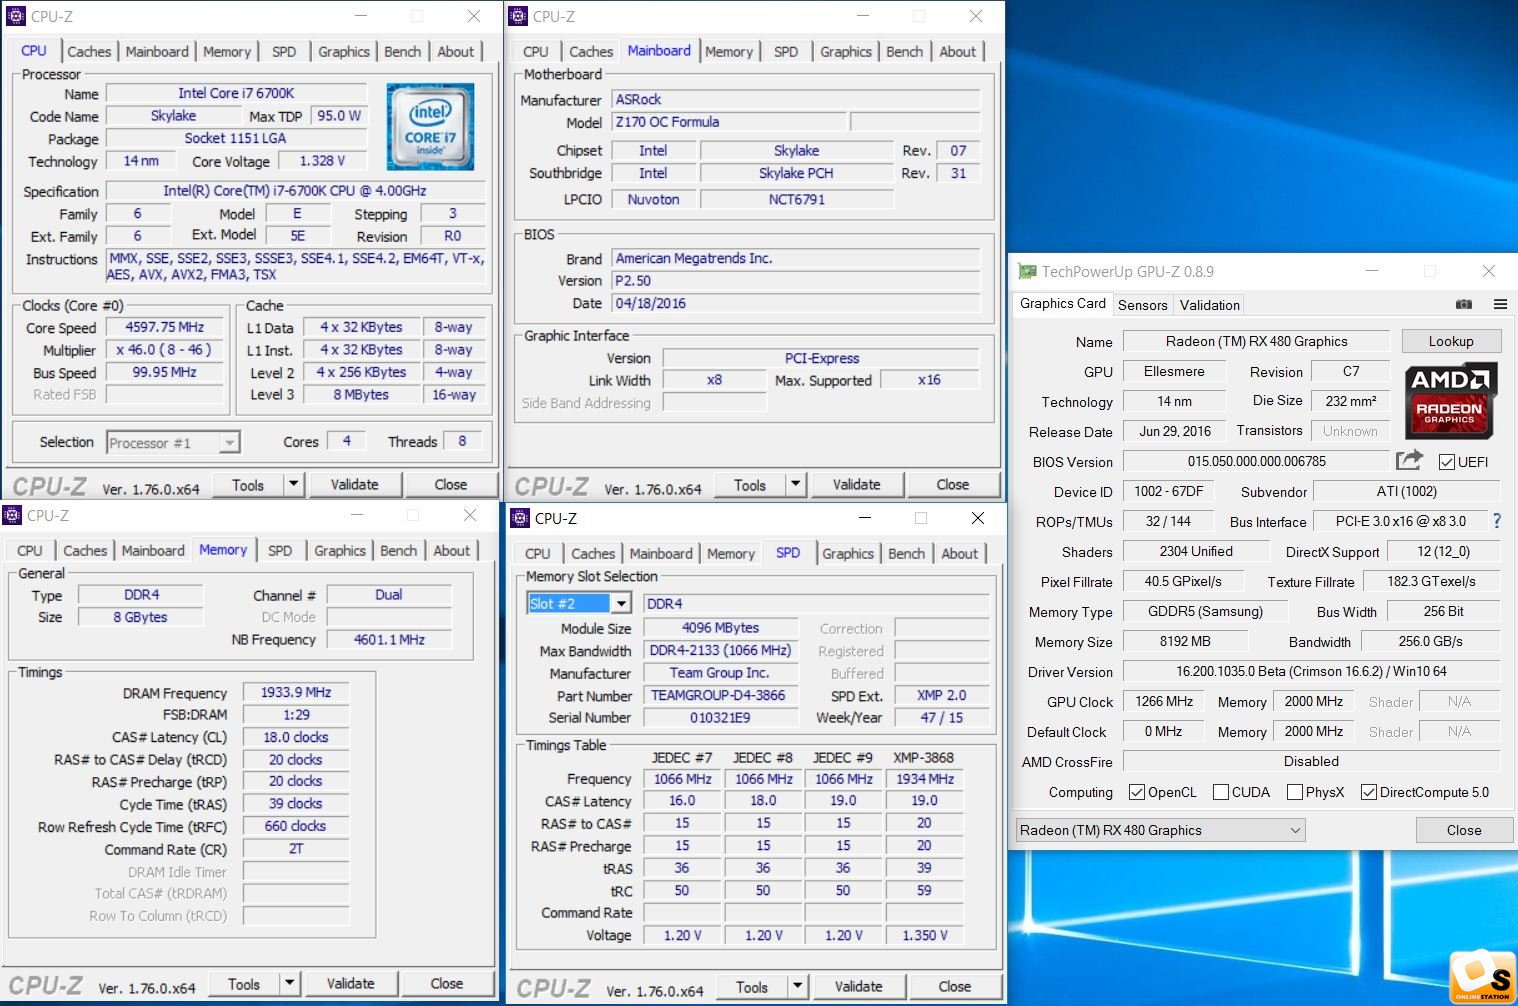Click Close button in Memory window
This screenshot has width=1518, height=1006.
pyautogui.click(x=446, y=983)
